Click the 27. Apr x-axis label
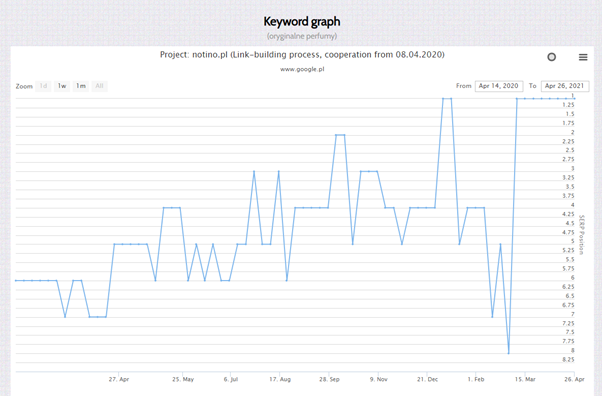This screenshot has height=396, width=602. pyautogui.click(x=119, y=379)
